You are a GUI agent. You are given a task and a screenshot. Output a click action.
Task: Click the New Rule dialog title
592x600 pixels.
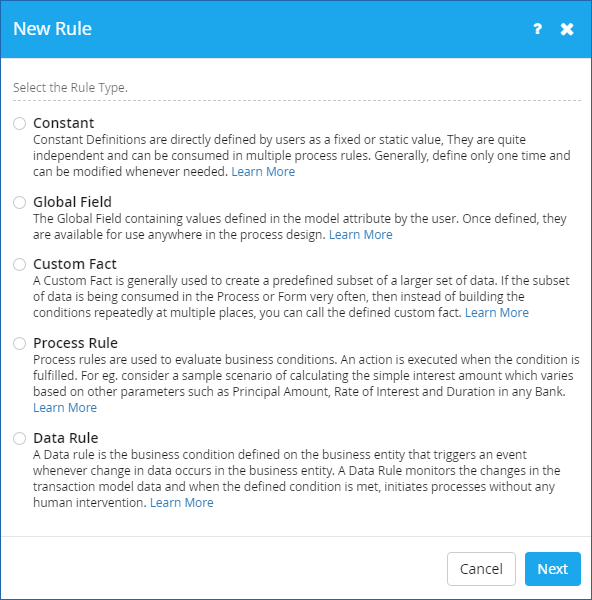point(52,29)
